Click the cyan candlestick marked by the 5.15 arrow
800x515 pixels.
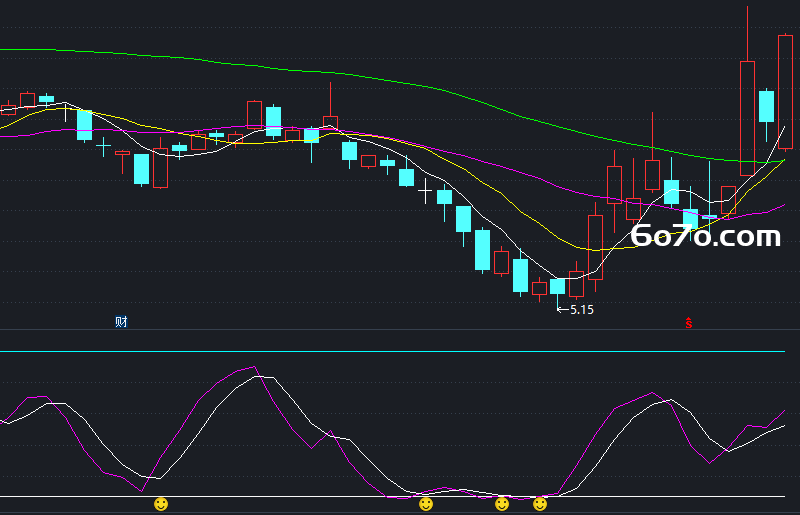pos(558,286)
